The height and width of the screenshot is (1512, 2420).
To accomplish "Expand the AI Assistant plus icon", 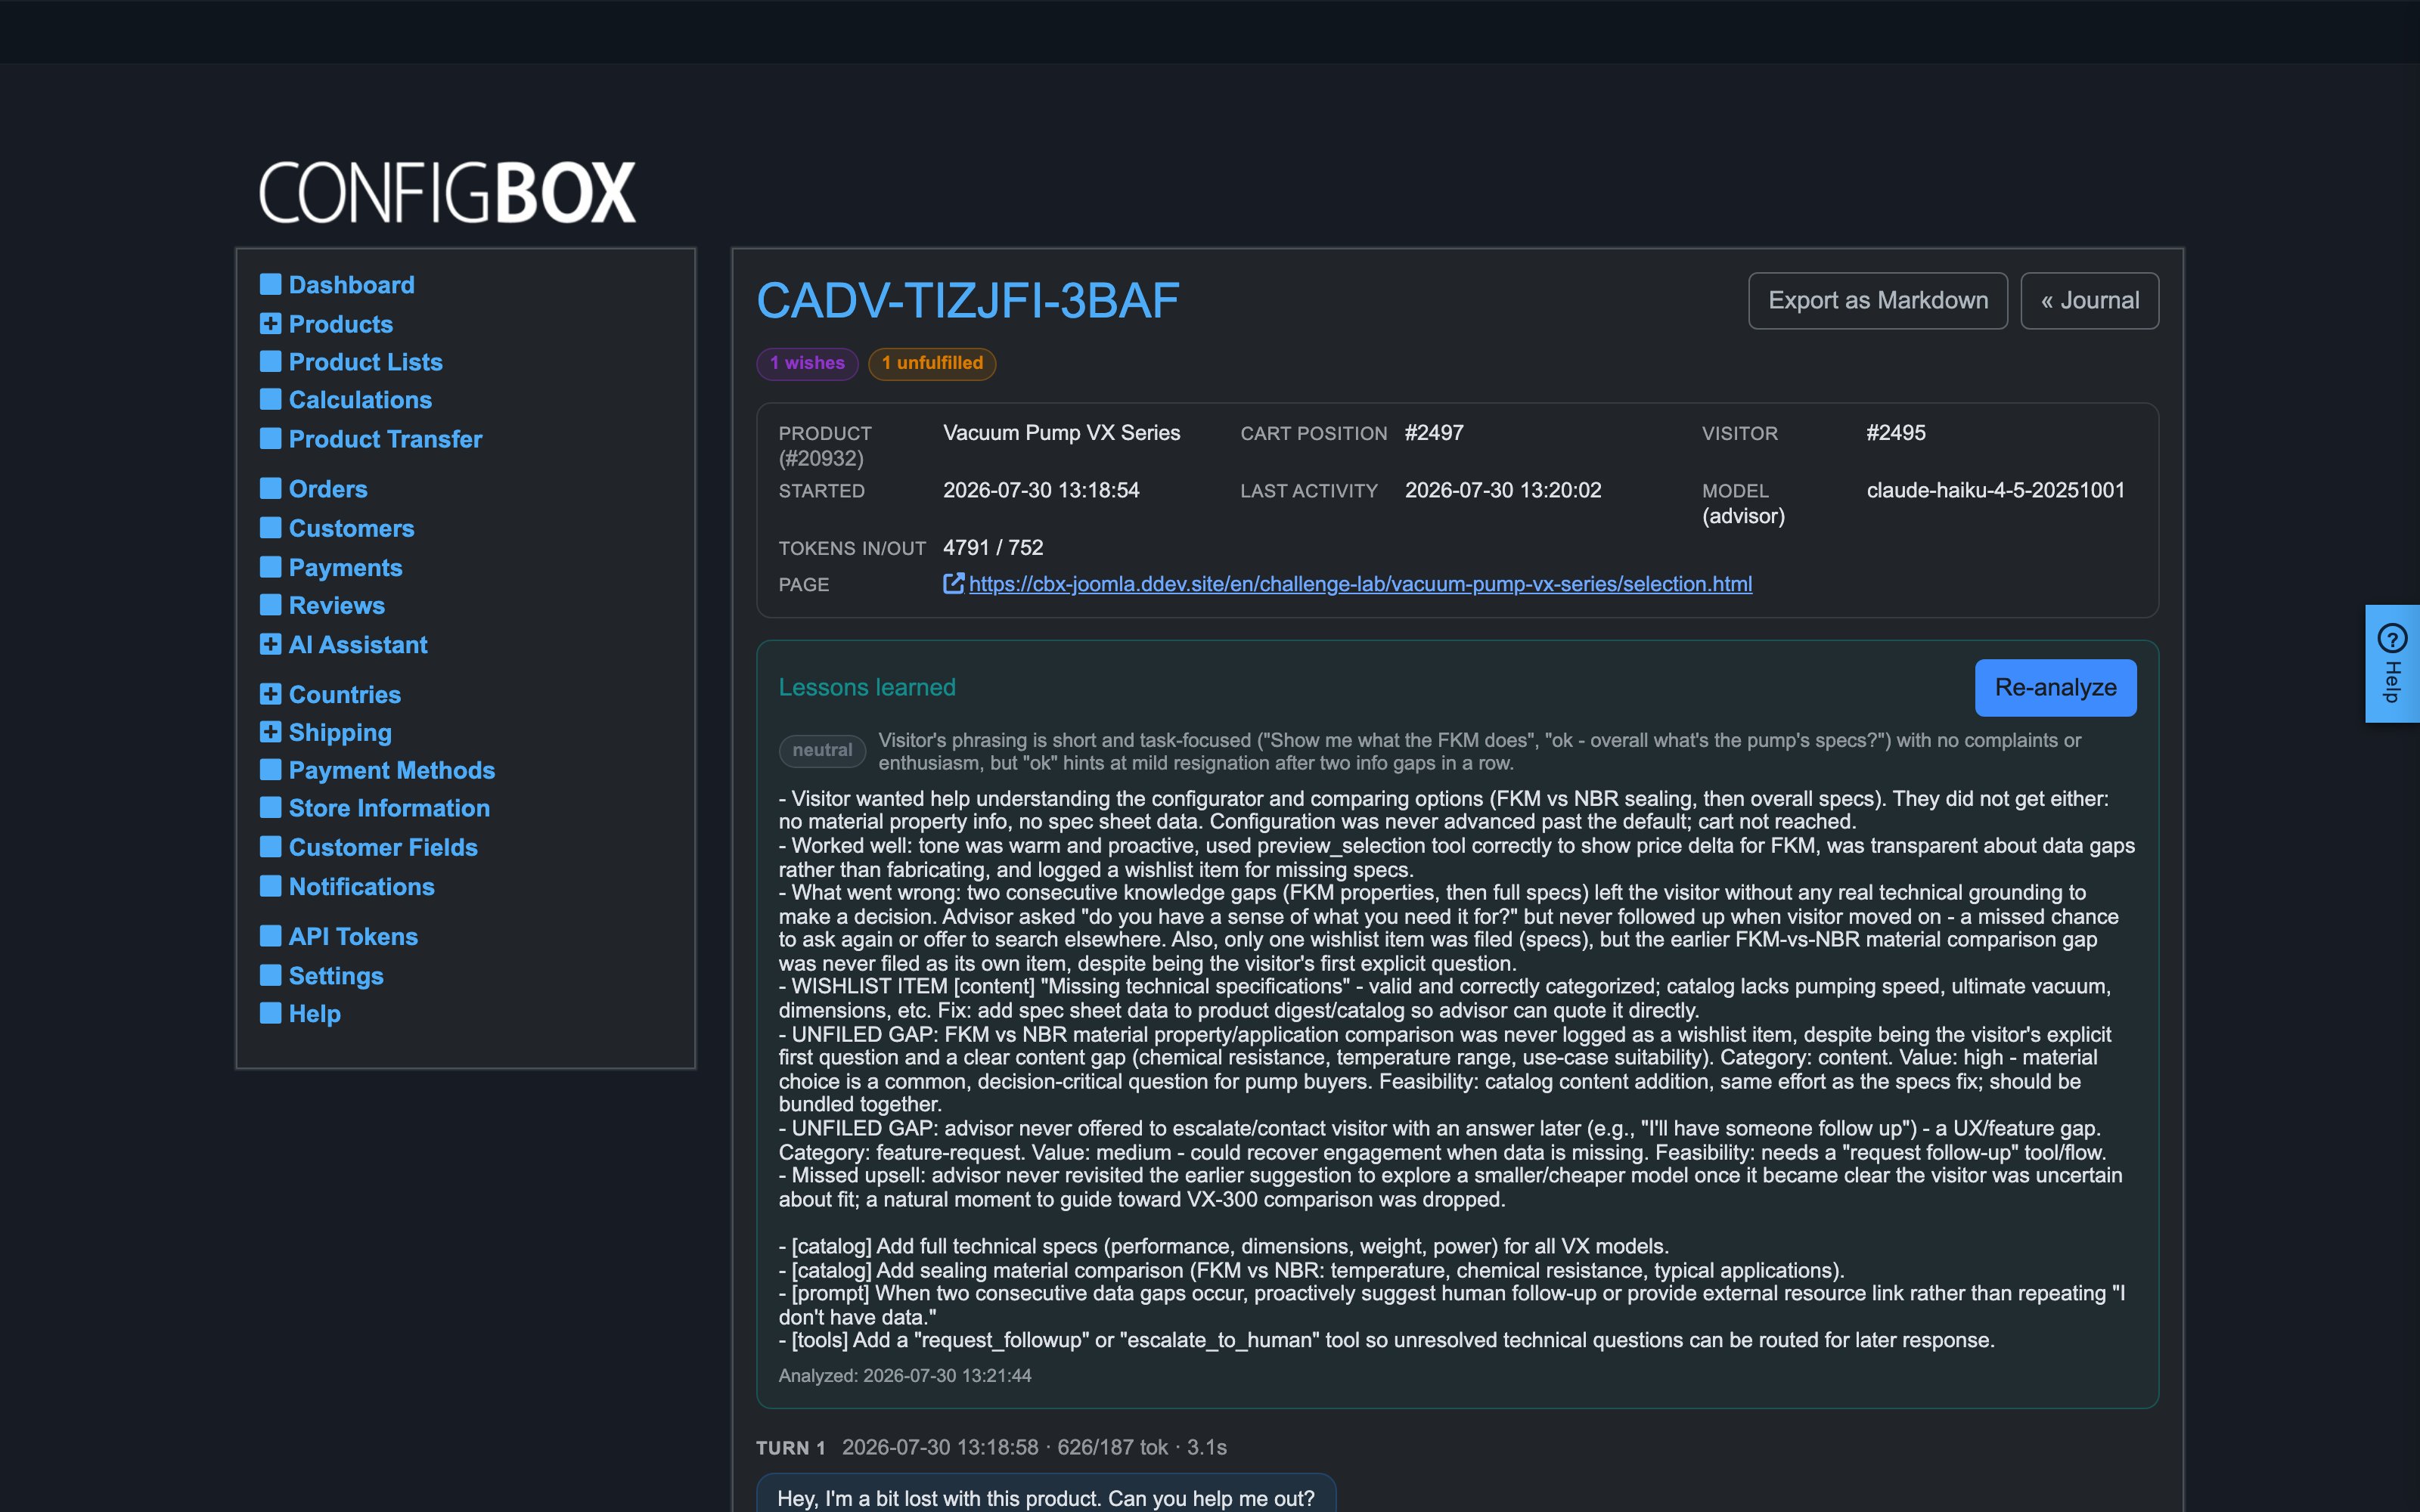I will [x=270, y=644].
